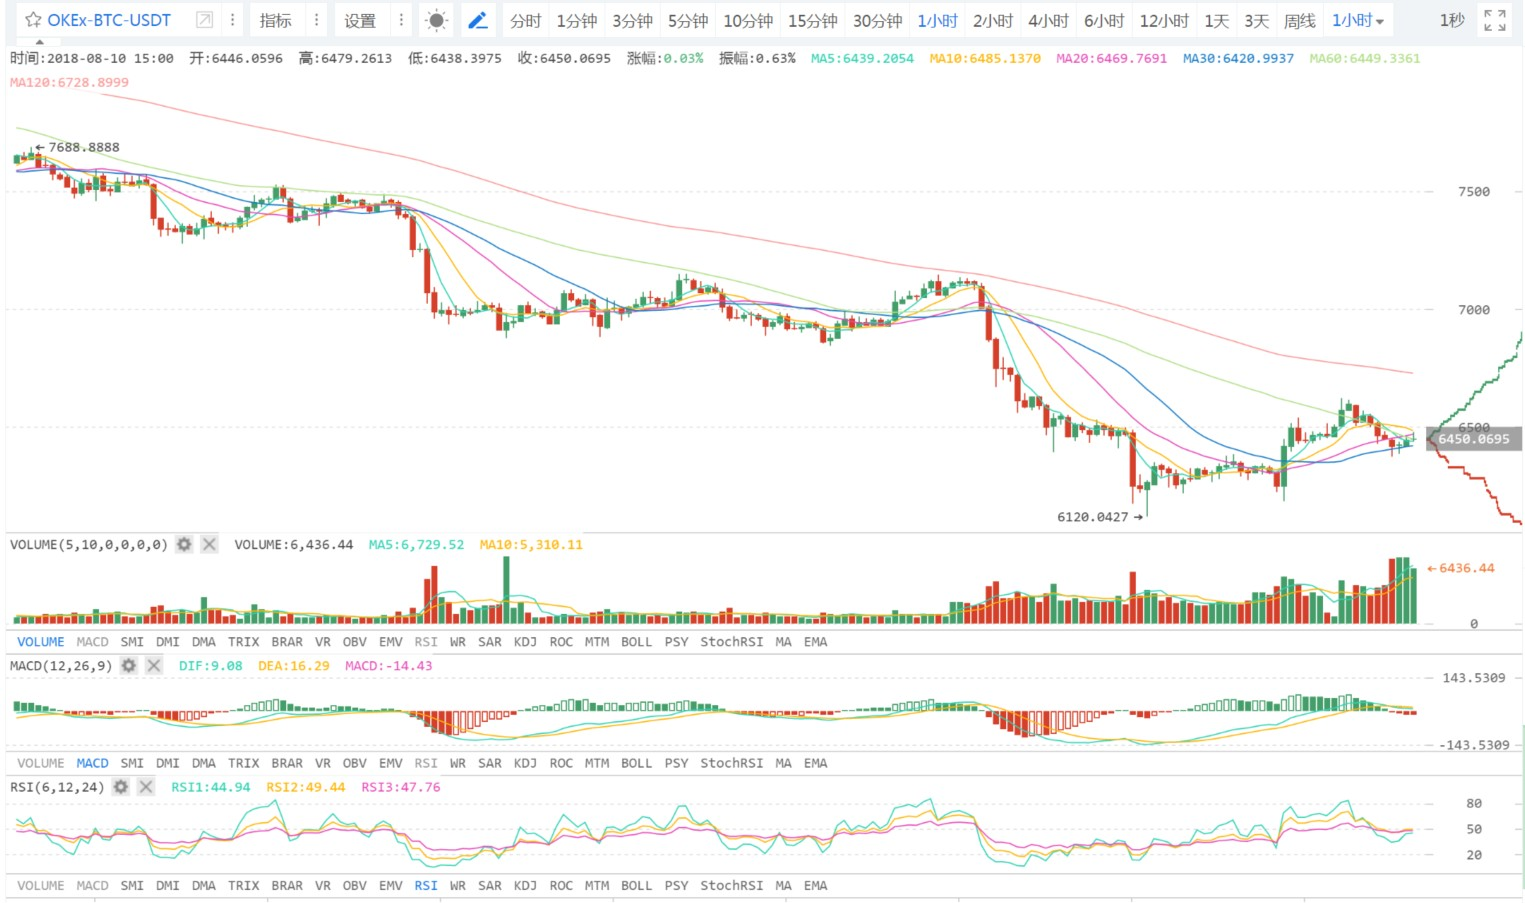Switch to the 周线 weekly timeframe
1525x903 pixels.
[x=1299, y=20]
